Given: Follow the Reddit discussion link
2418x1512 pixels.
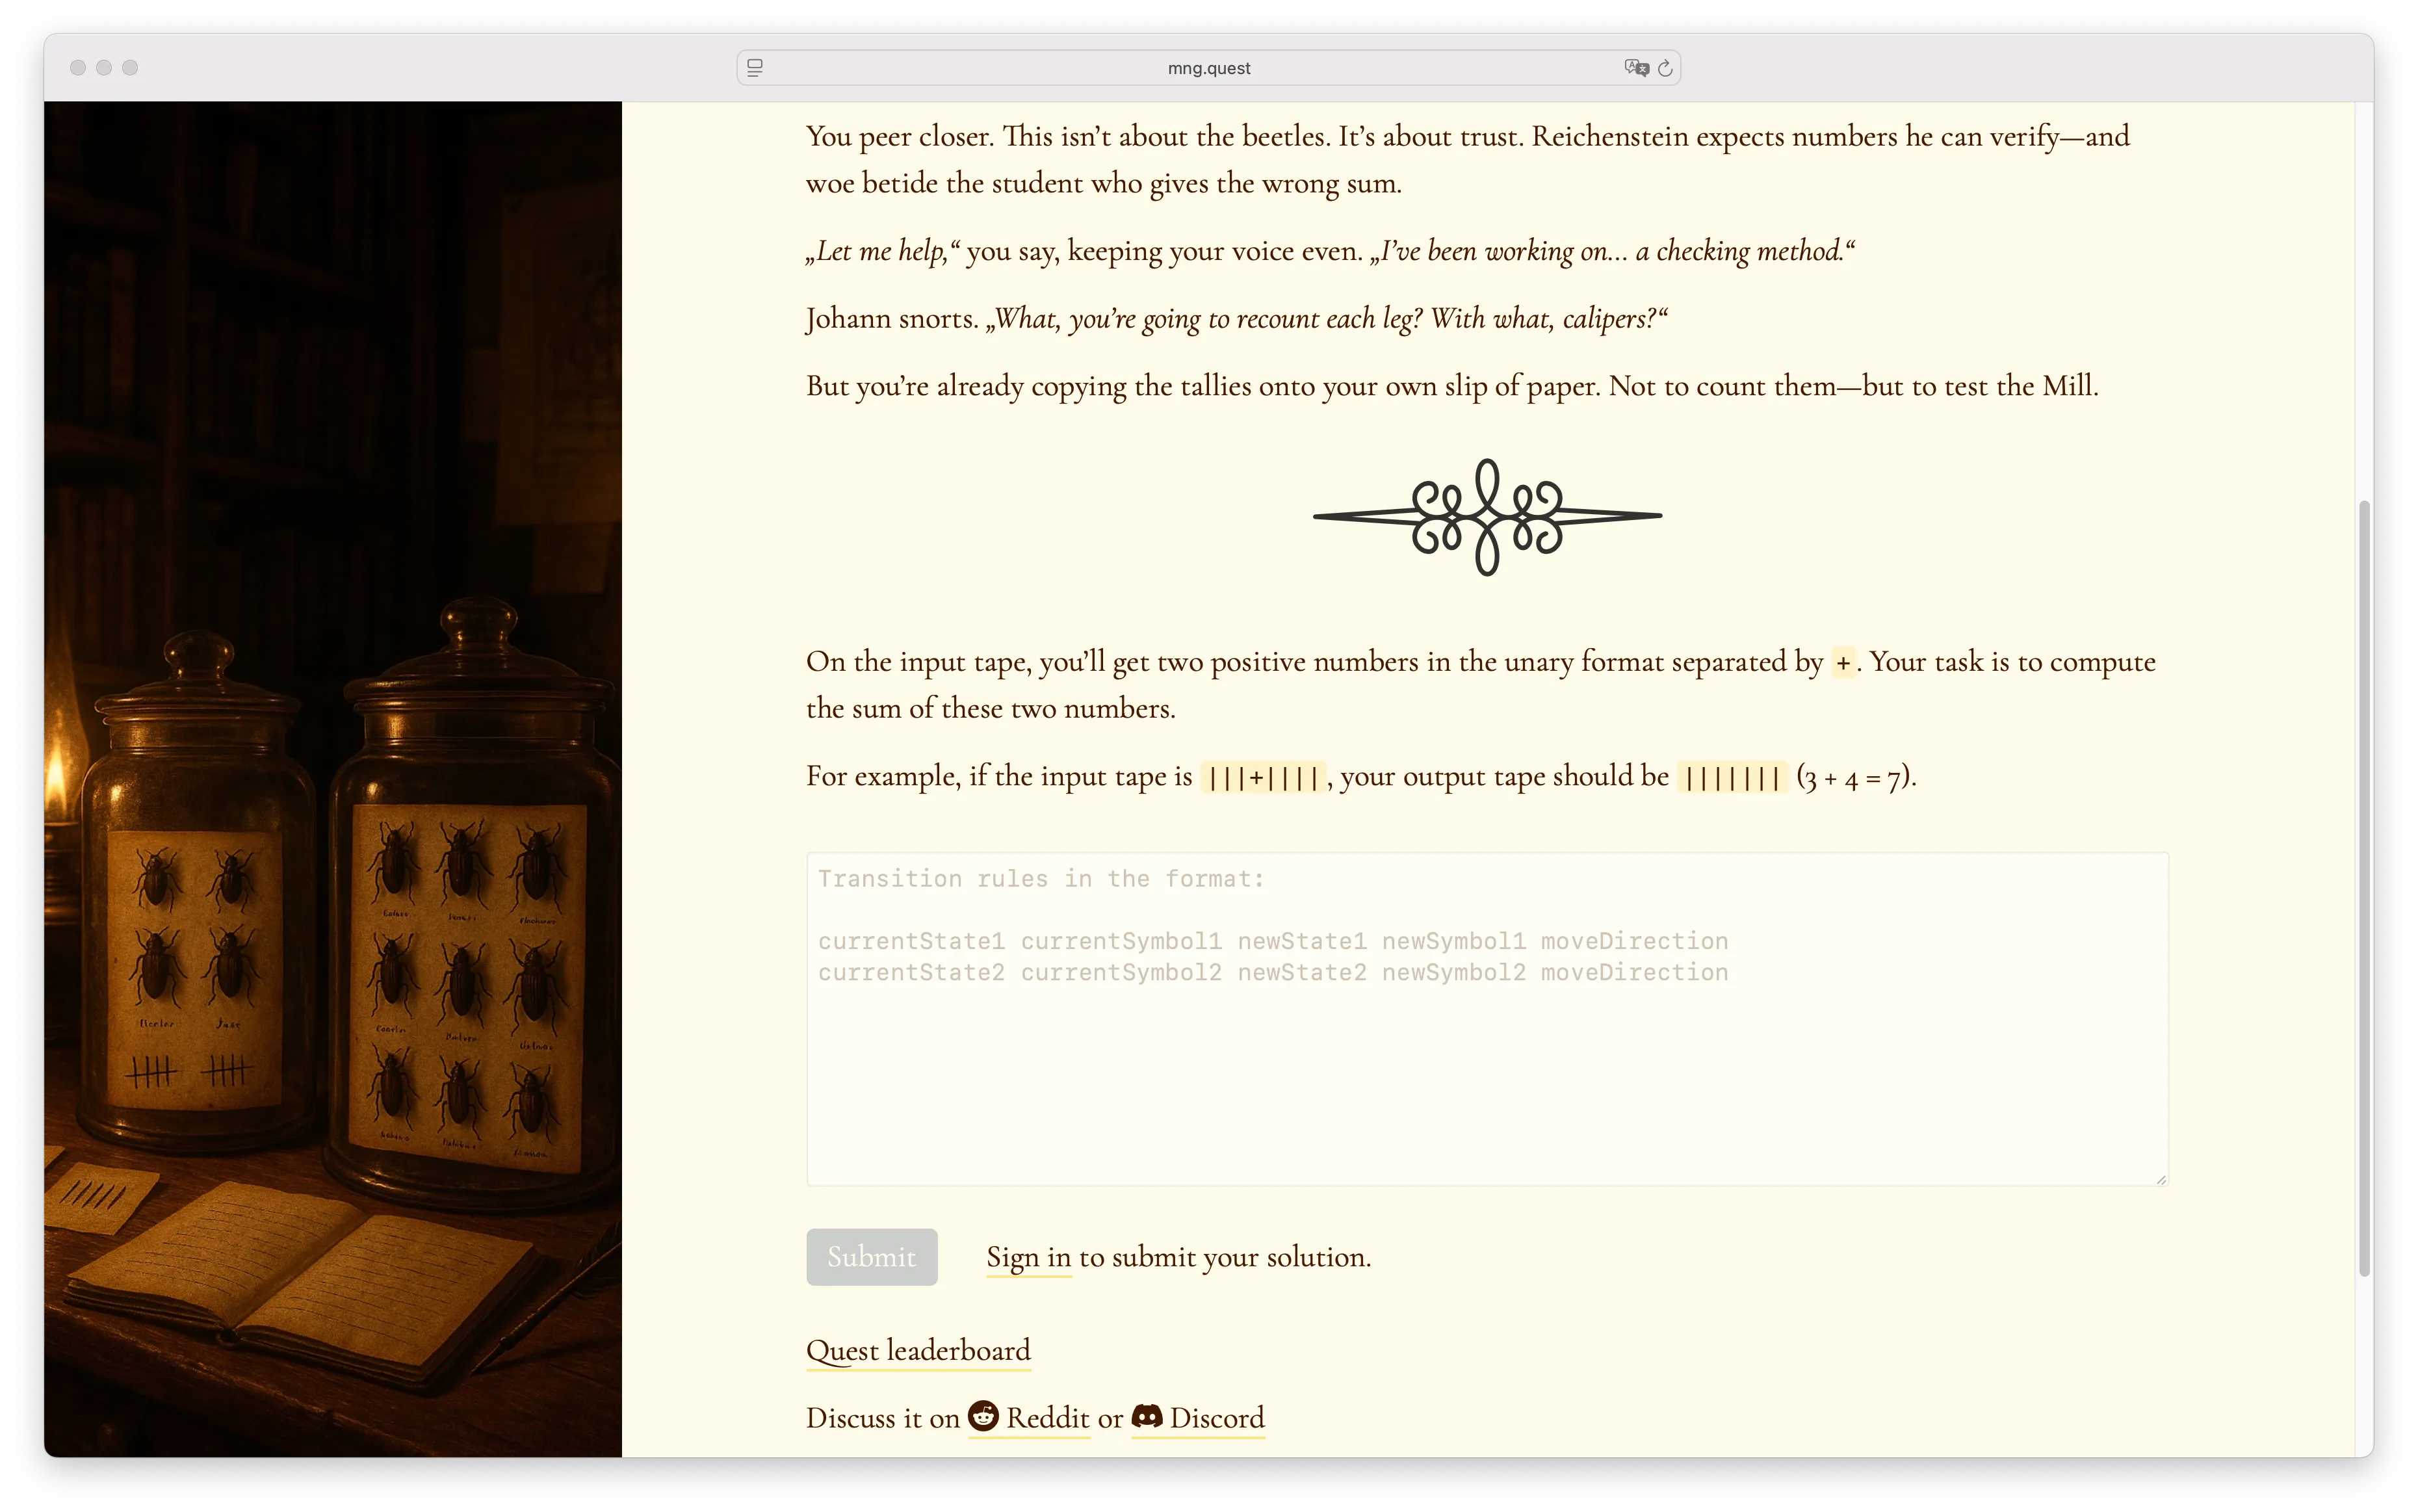Looking at the screenshot, I should click(1047, 1418).
